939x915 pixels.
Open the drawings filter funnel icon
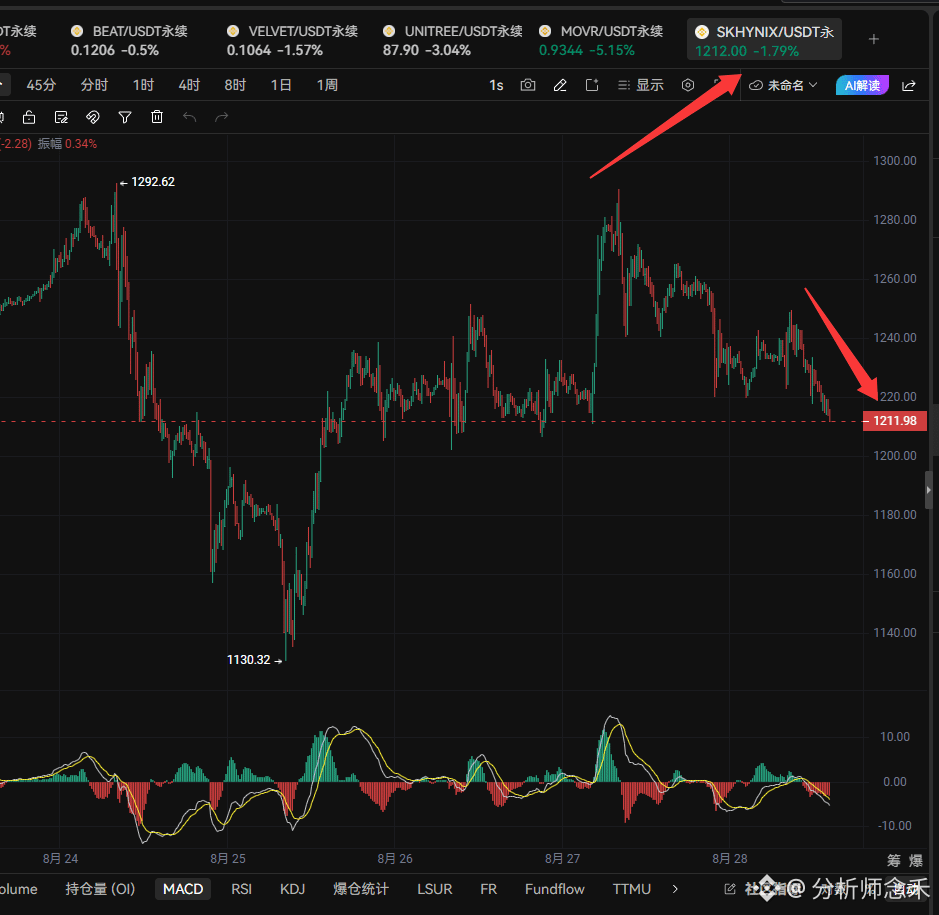click(x=125, y=117)
